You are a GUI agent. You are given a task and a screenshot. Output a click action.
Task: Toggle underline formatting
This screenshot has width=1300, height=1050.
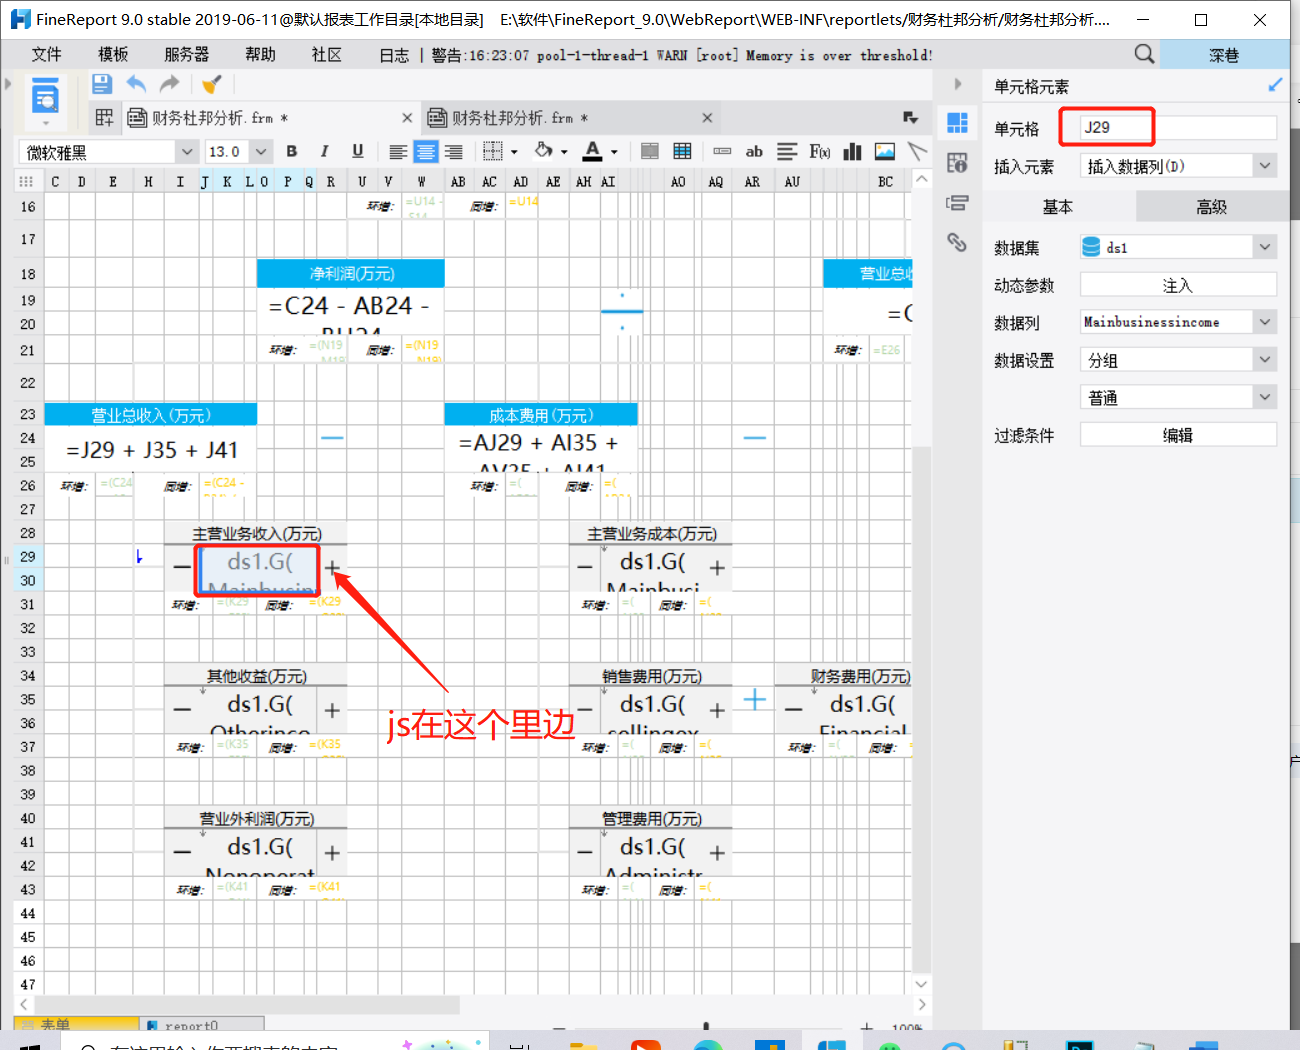[357, 151]
